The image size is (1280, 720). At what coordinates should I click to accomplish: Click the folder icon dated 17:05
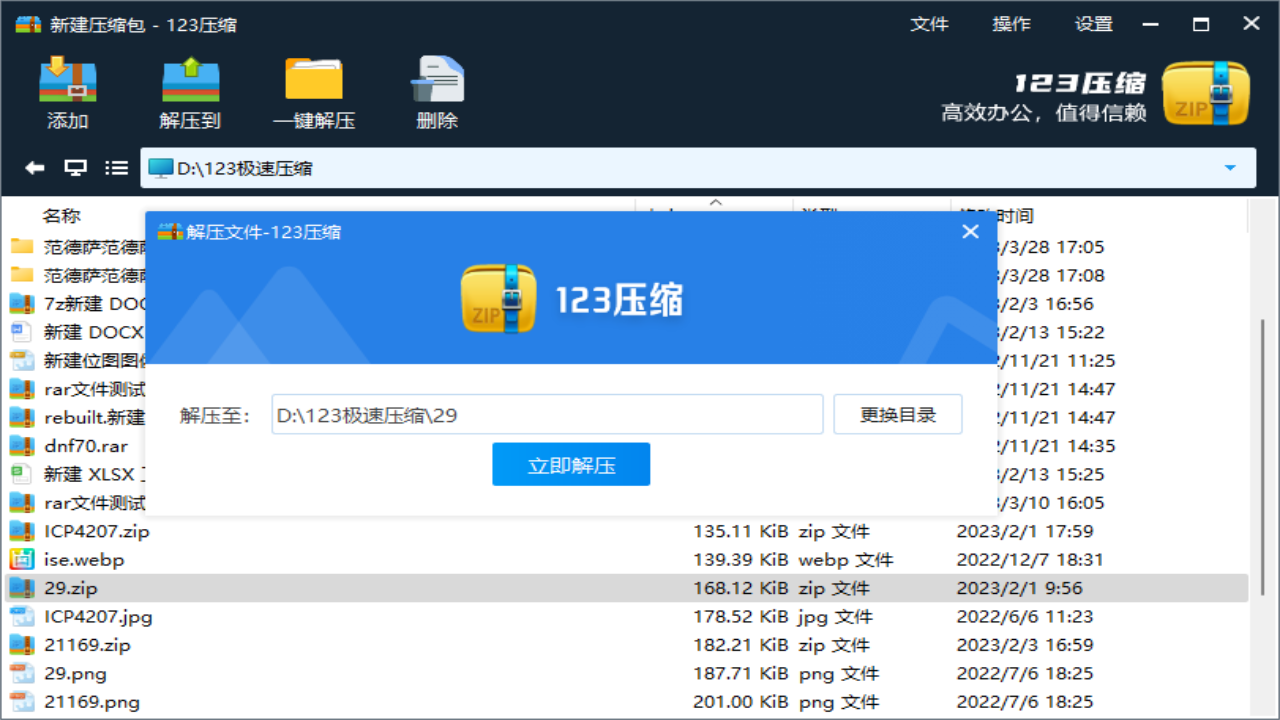point(22,246)
